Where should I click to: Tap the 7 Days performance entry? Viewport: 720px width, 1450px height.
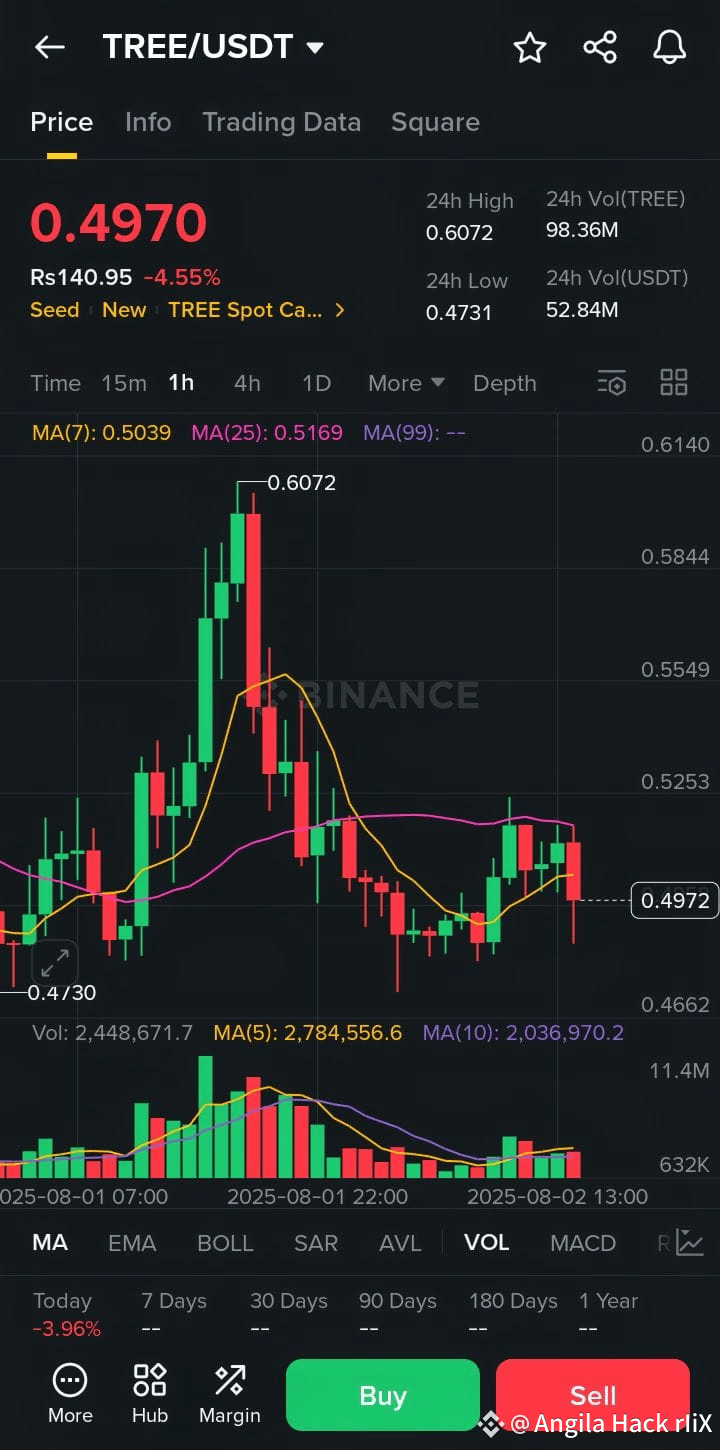click(174, 1314)
